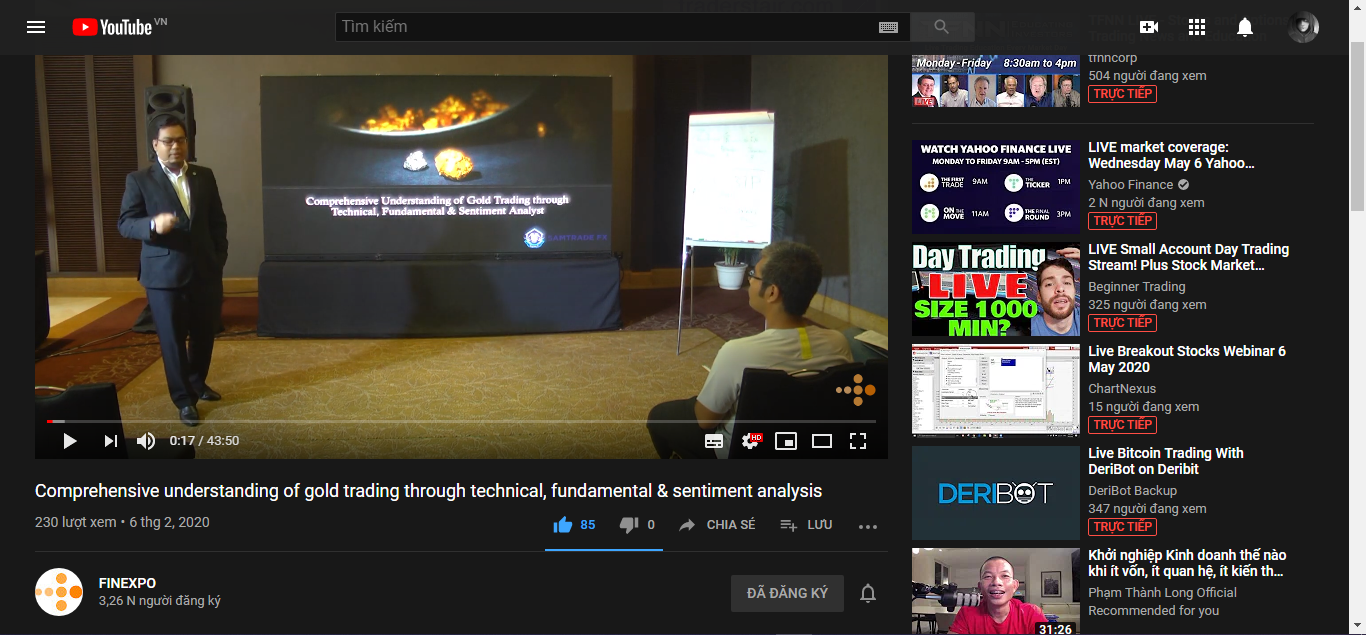Open more actions three-dot menu
1366x635 pixels.
pos(868,526)
